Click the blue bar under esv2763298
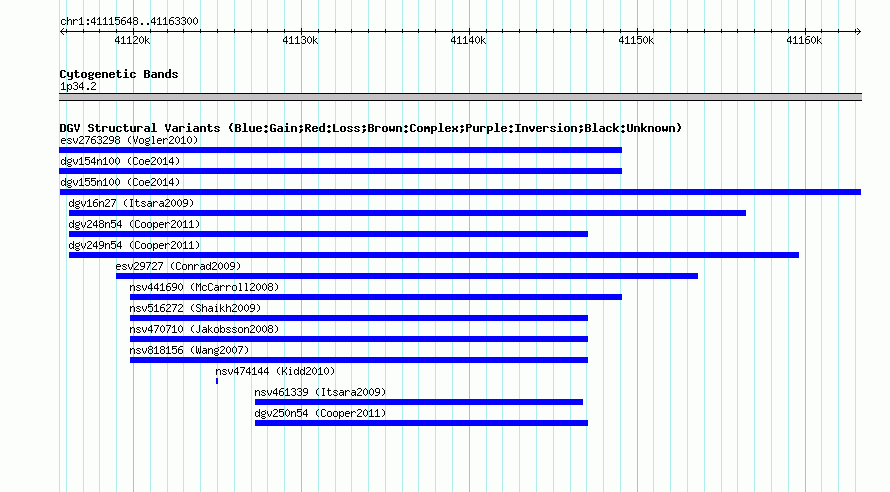 click(341, 150)
